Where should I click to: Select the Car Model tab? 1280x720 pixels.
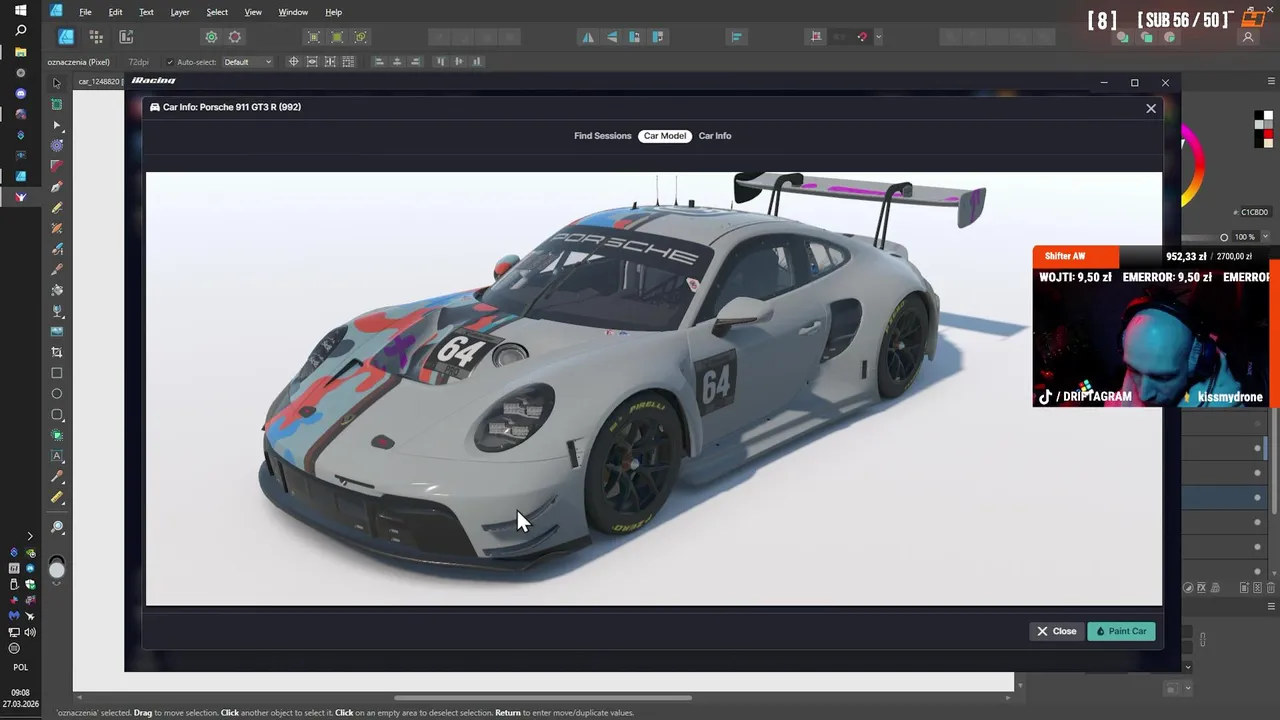pyautogui.click(x=665, y=136)
